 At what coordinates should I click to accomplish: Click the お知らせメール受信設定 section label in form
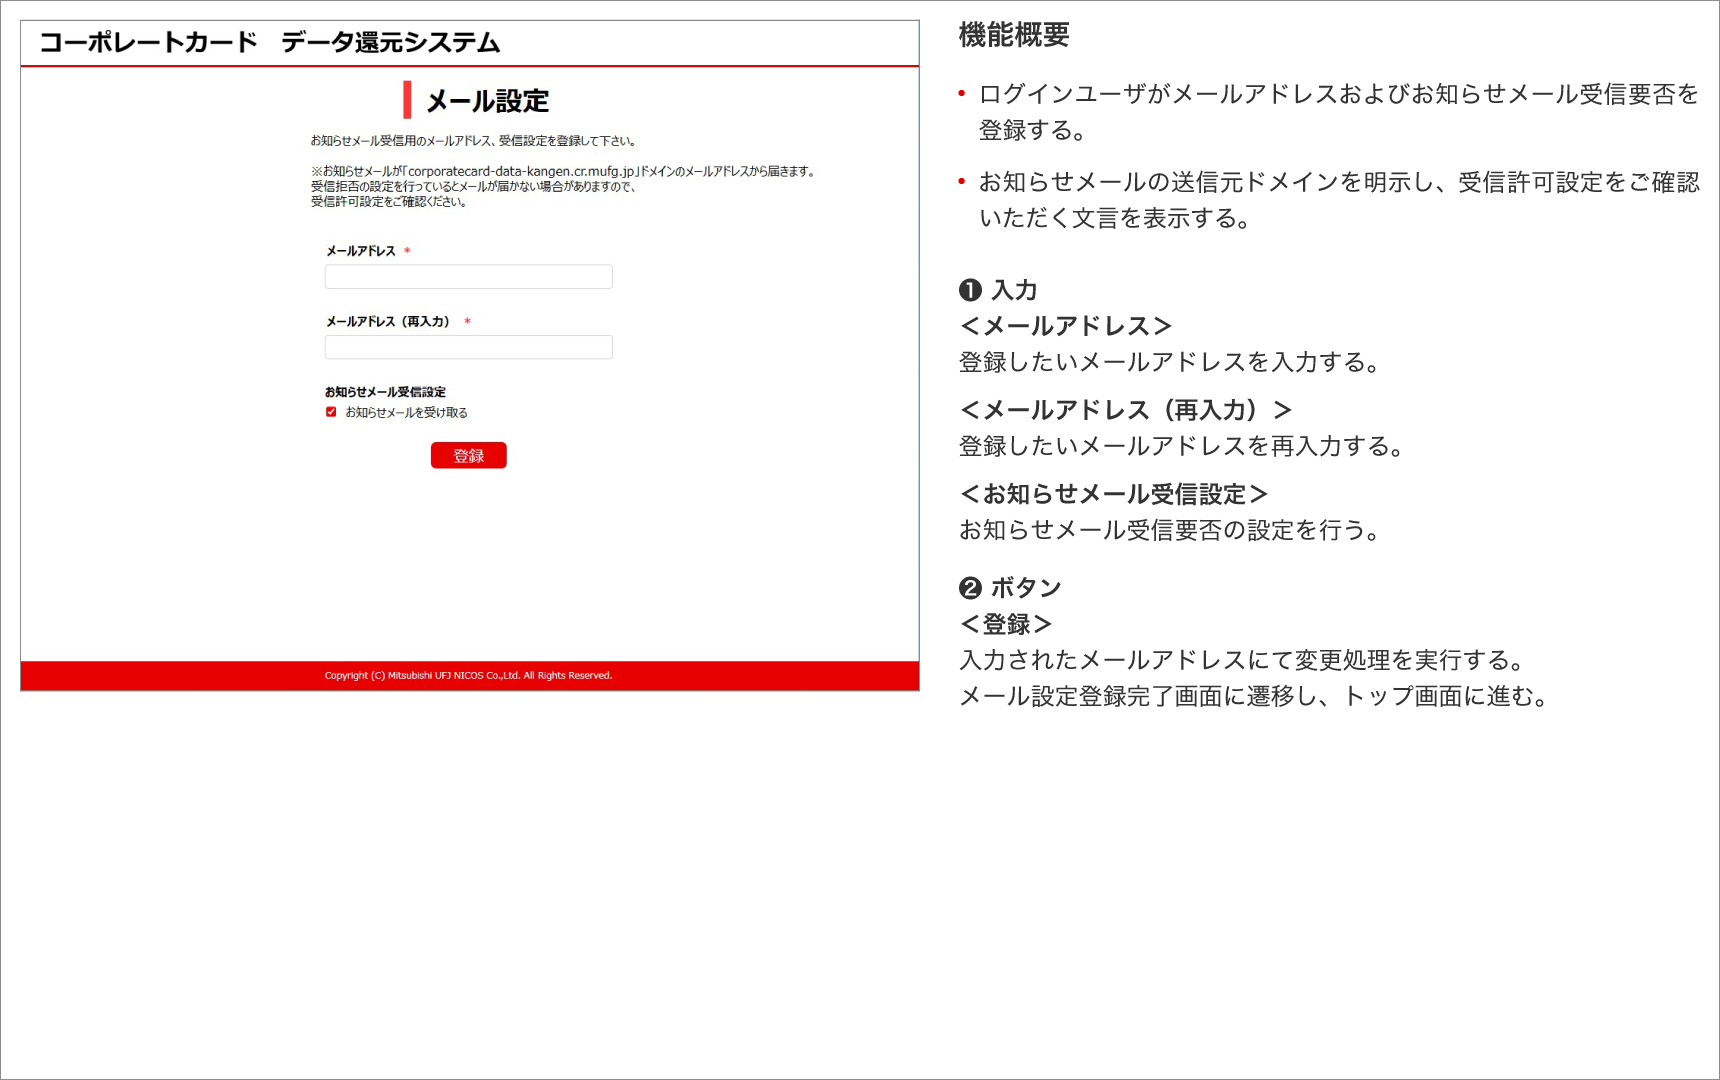point(385,392)
